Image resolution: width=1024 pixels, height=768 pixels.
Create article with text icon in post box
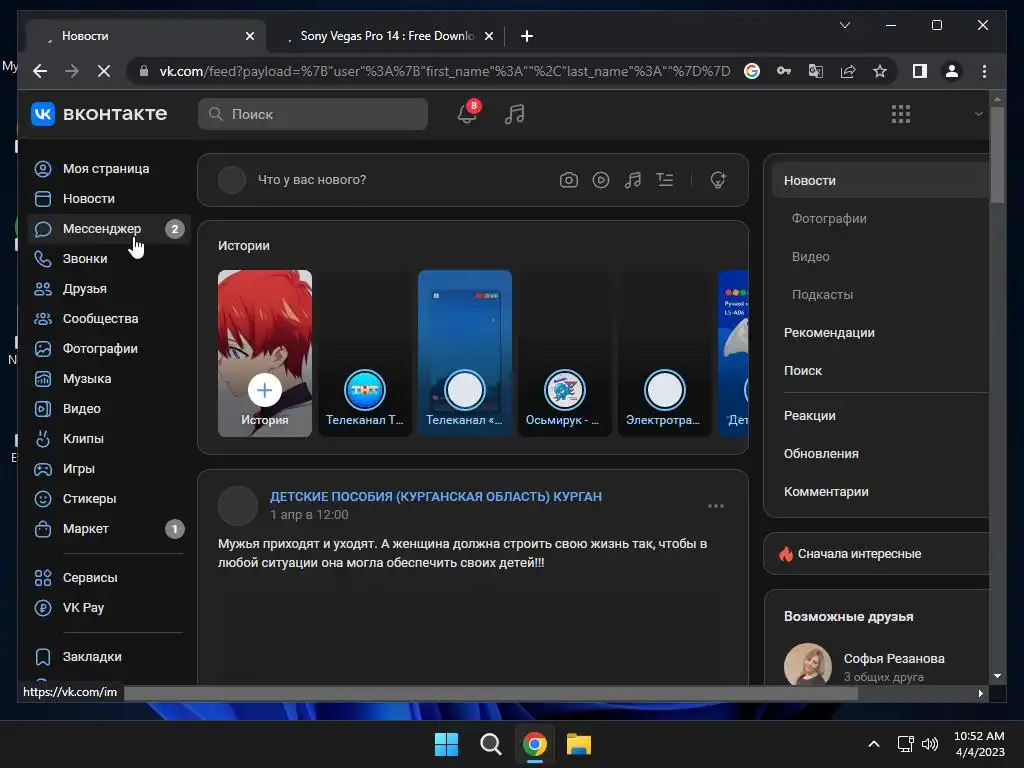pyautogui.click(x=665, y=180)
